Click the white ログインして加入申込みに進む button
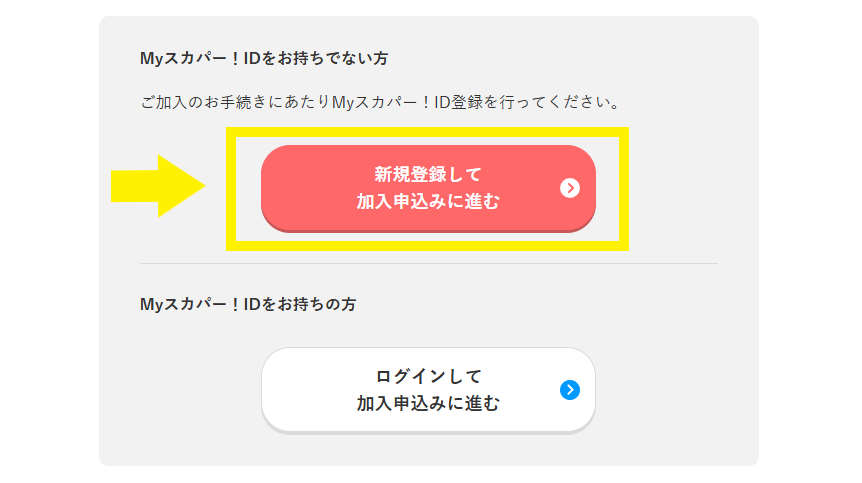This screenshot has height=483, width=862. click(428, 390)
